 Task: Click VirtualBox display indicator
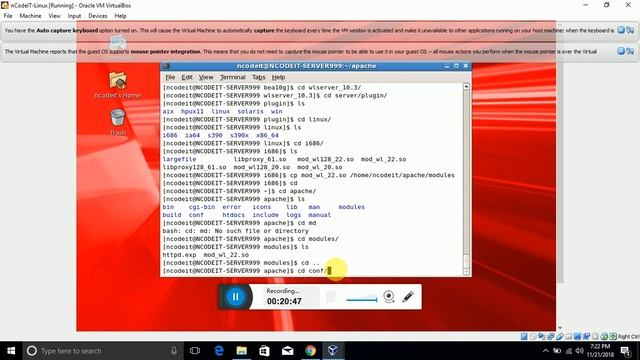point(577,336)
